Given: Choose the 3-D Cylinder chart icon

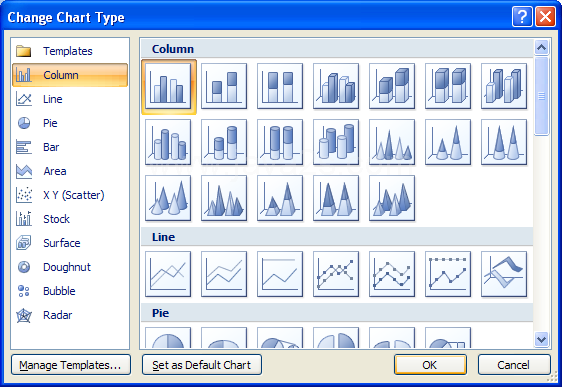Looking at the screenshot, I should coord(336,142).
